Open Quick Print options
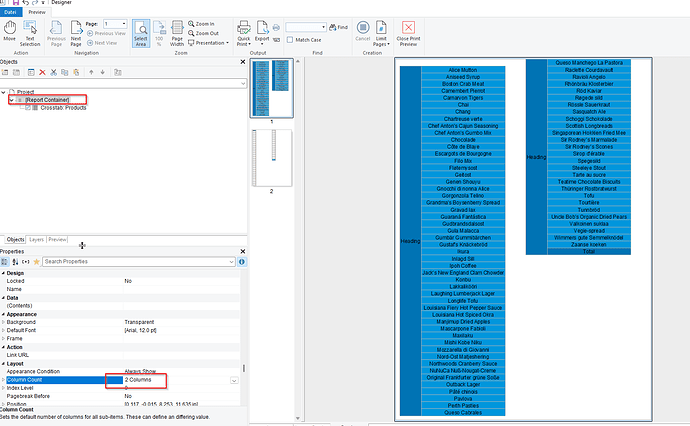Screen dimensions: 690x426 [244, 33]
